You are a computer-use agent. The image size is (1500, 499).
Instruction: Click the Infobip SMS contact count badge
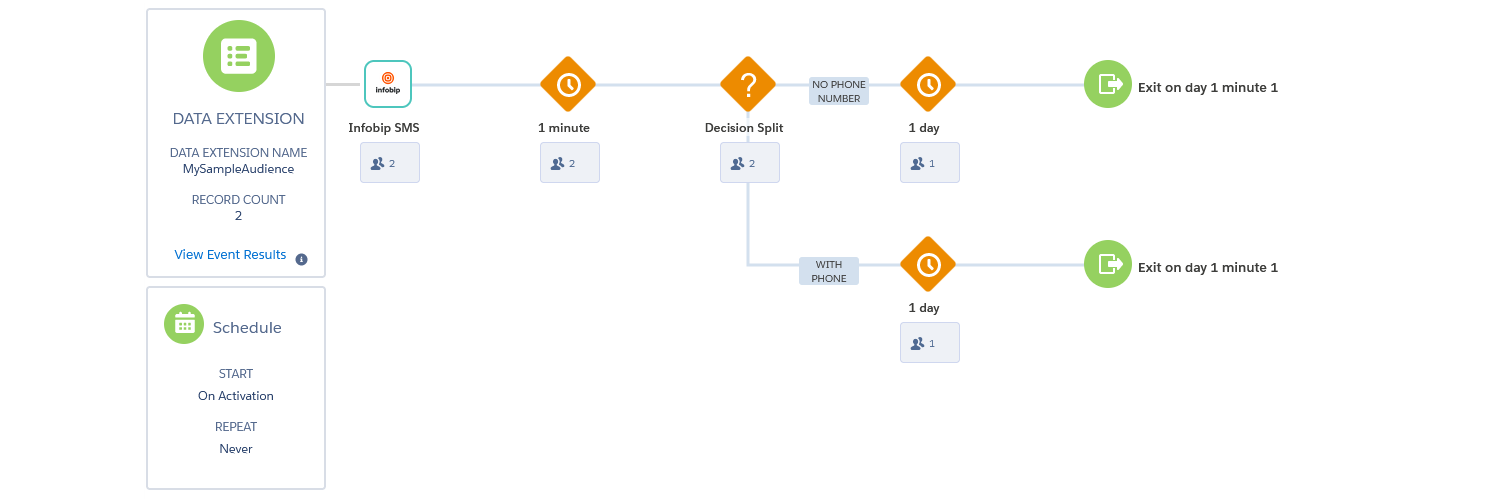pos(389,163)
